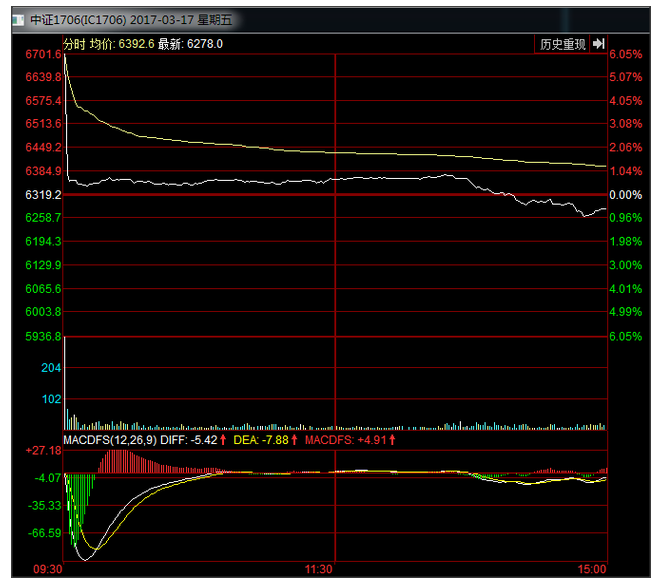Click the 6065.6 price axis label
This screenshot has width=657, height=587.
coord(43,289)
